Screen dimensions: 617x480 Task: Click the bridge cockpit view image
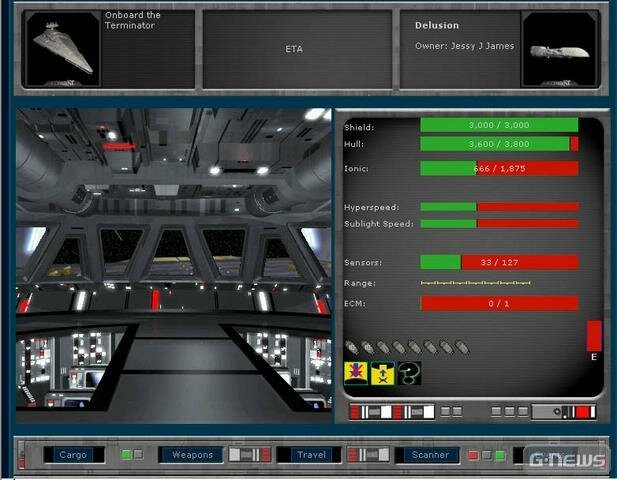pyautogui.click(x=174, y=266)
